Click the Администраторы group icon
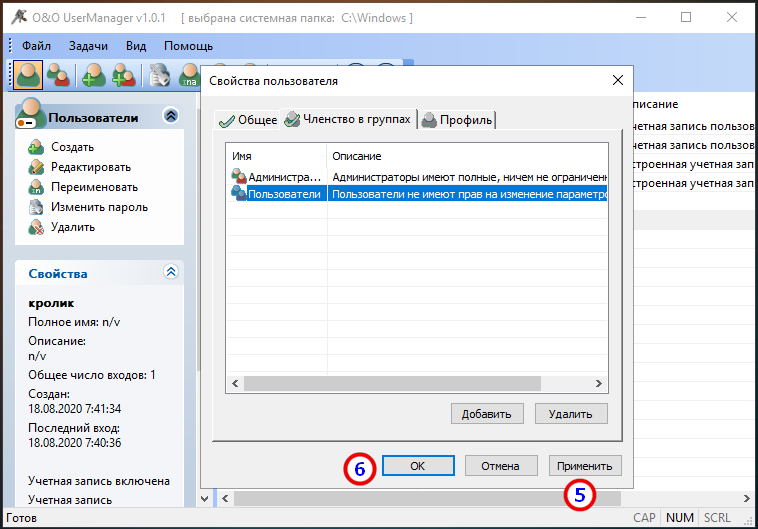 [x=239, y=176]
